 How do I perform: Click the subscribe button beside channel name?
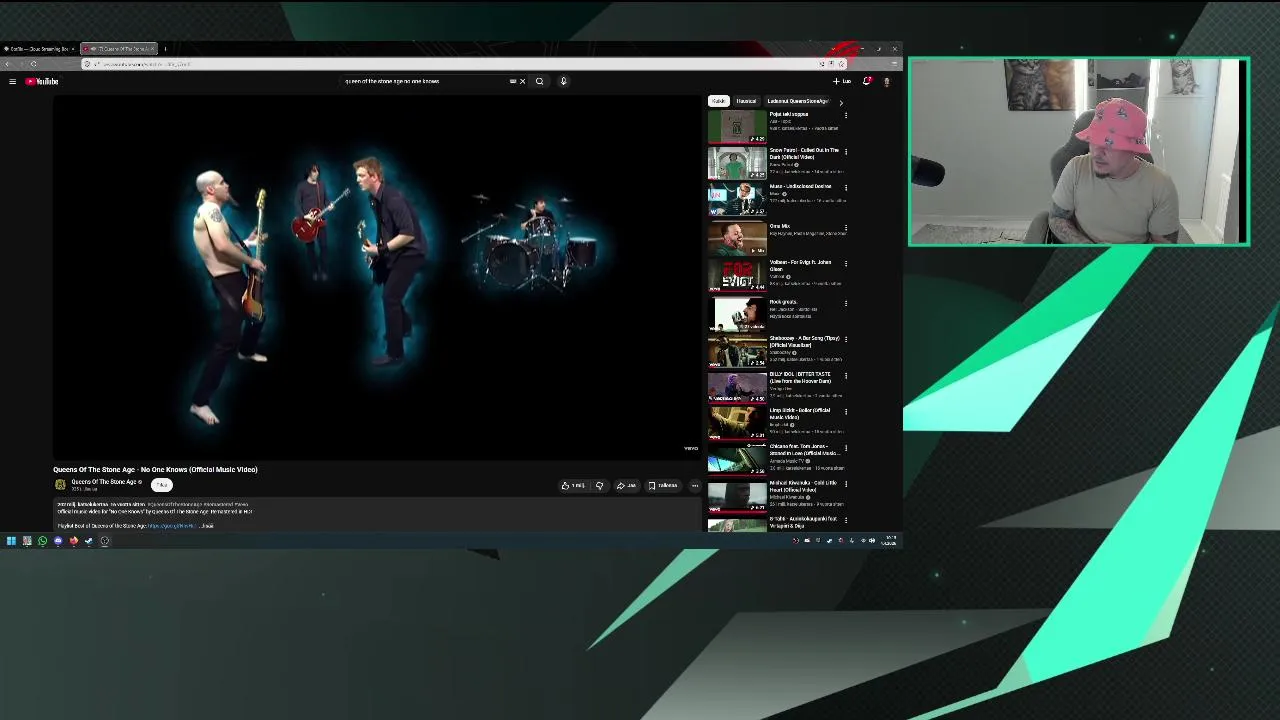162,485
